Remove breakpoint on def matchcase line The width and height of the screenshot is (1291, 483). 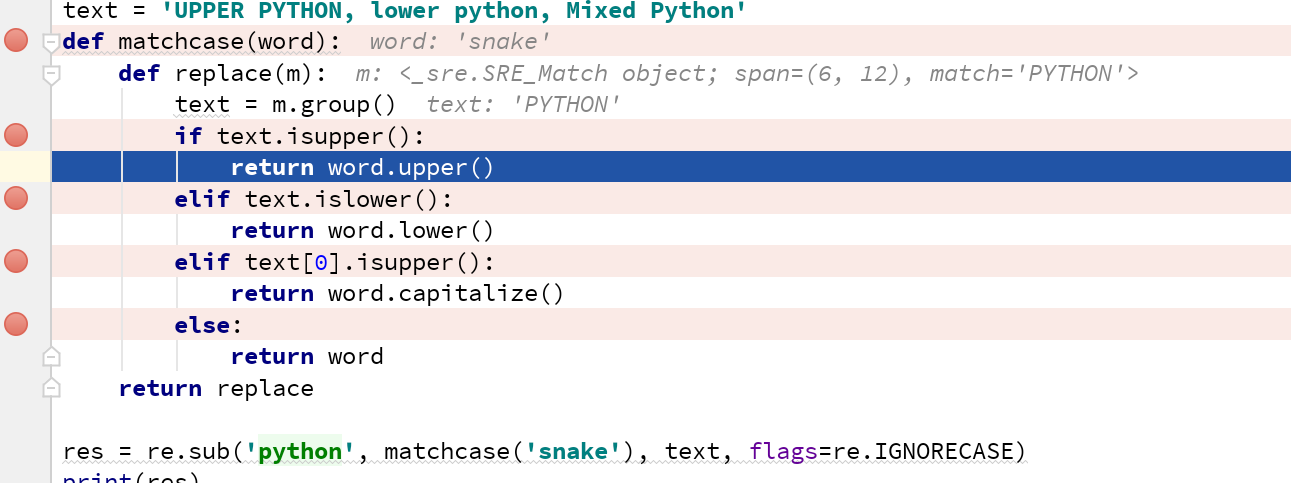coord(16,42)
